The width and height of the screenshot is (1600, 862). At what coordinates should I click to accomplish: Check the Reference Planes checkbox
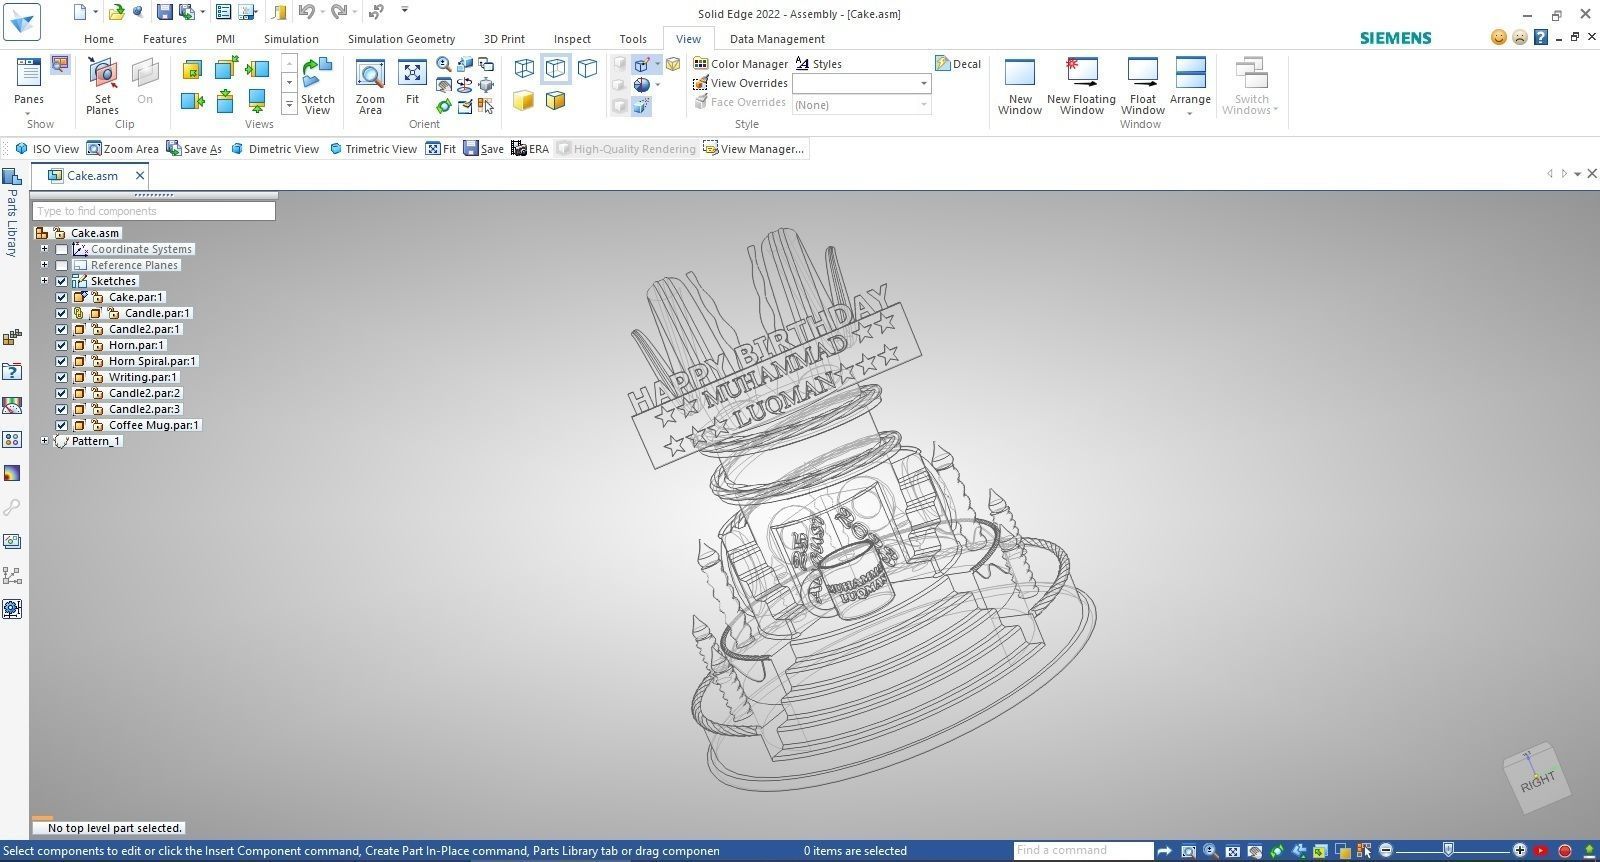pos(62,265)
